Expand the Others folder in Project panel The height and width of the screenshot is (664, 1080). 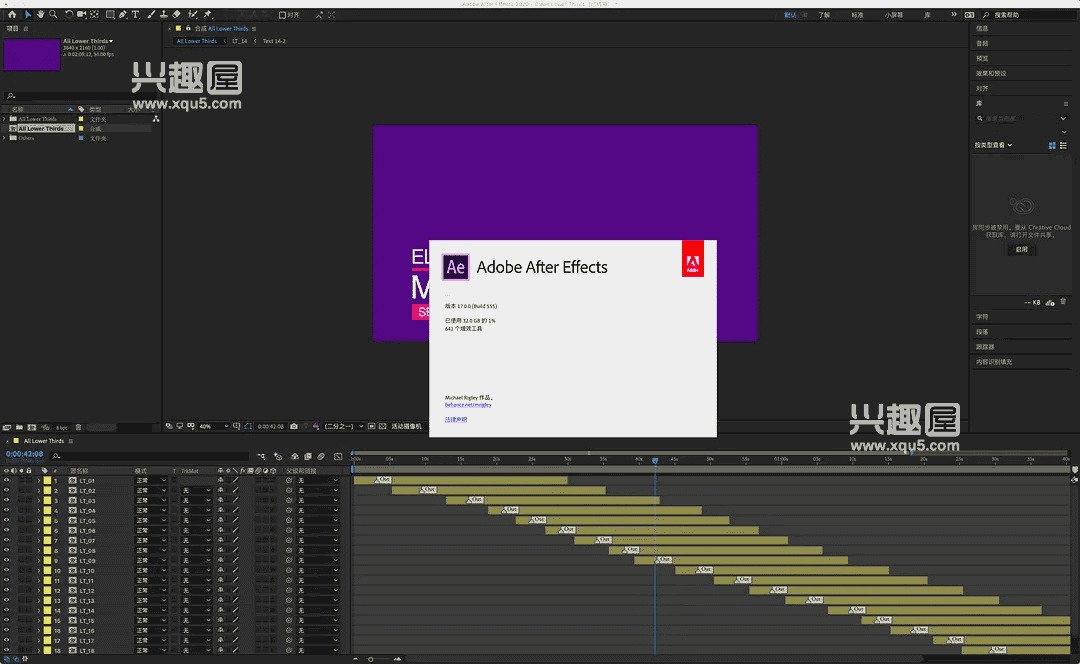pyautogui.click(x=5, y=138)
